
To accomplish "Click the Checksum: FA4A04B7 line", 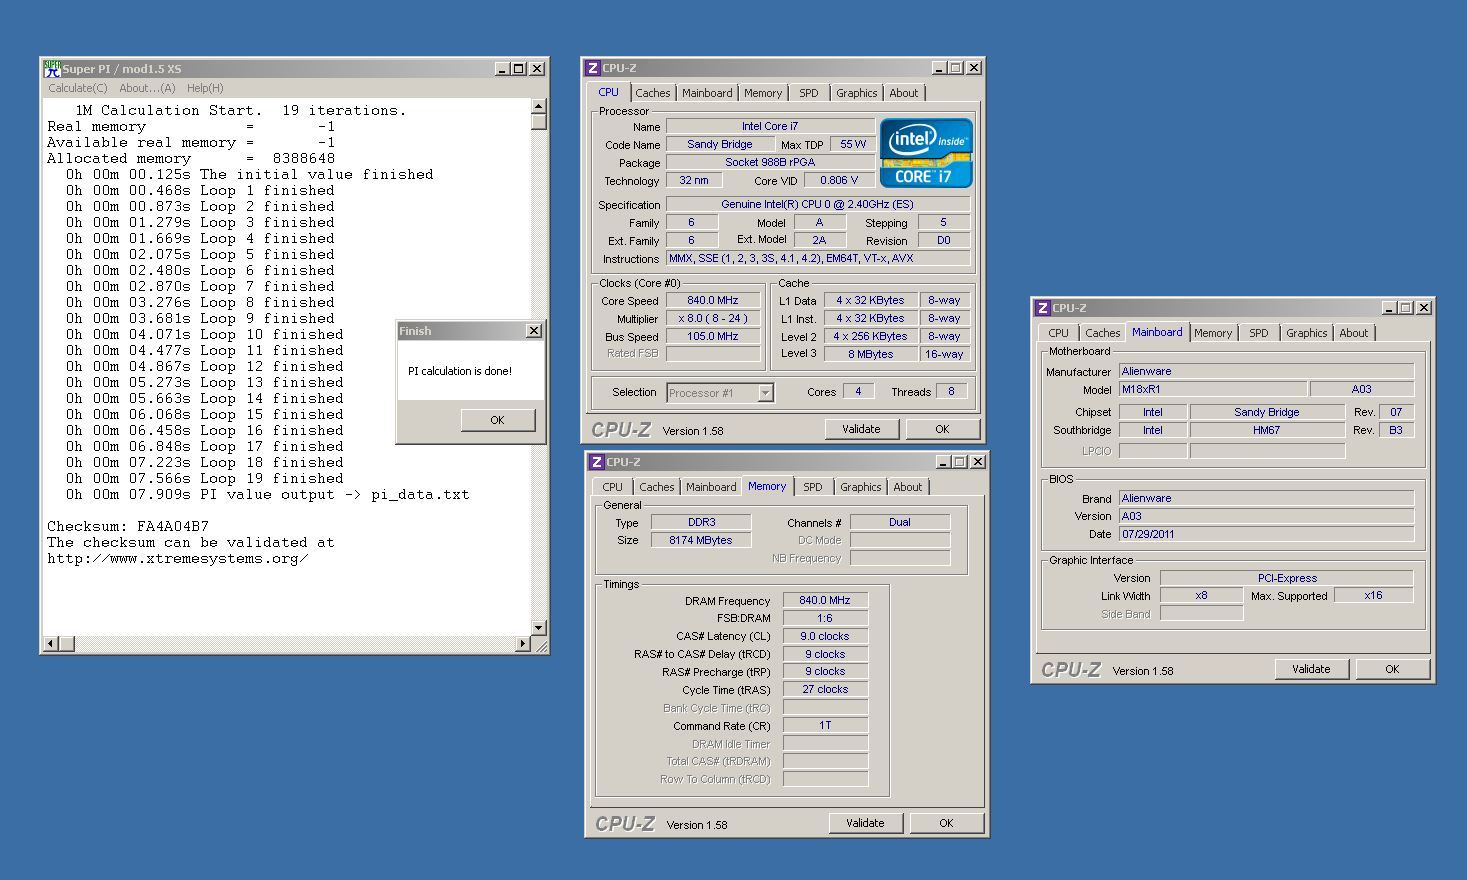I will [128, 526].
